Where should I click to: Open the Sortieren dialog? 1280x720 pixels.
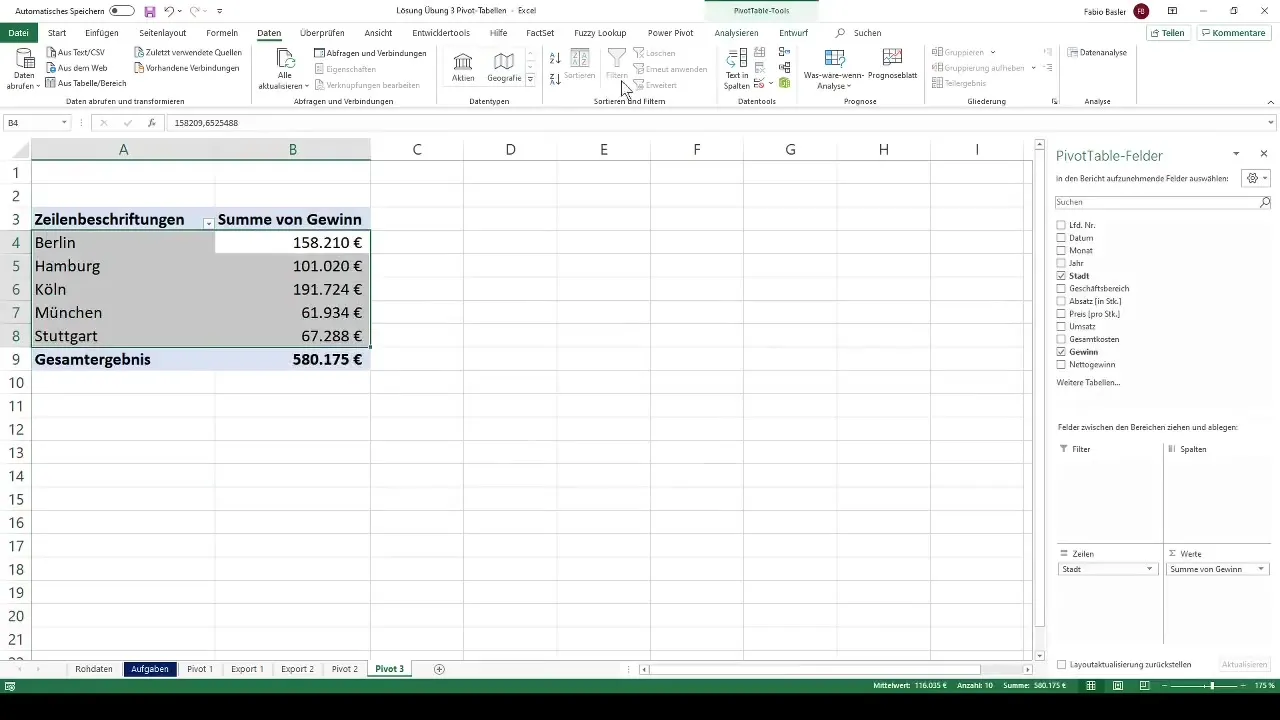(x=579, y=65)
